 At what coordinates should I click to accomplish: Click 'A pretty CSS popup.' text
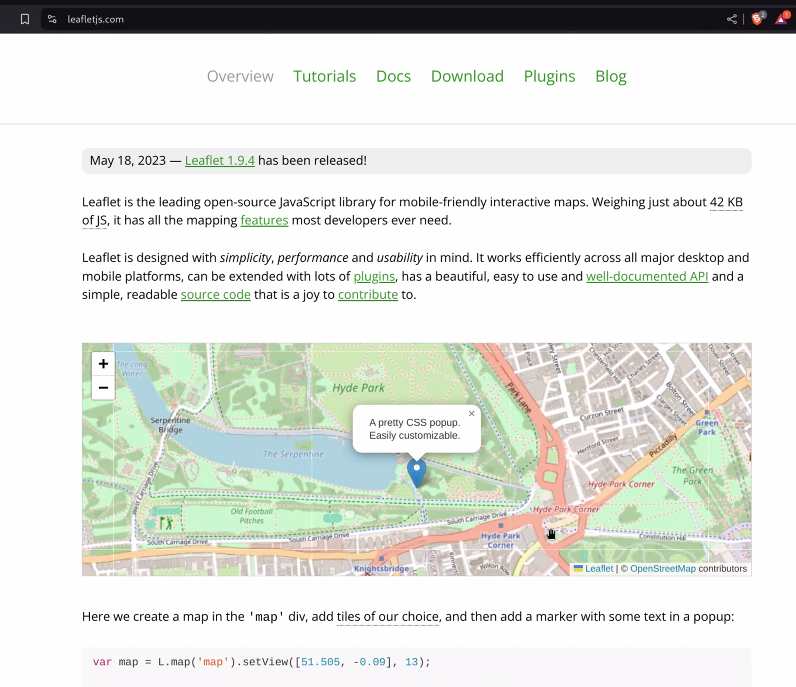tap(415, 422)
